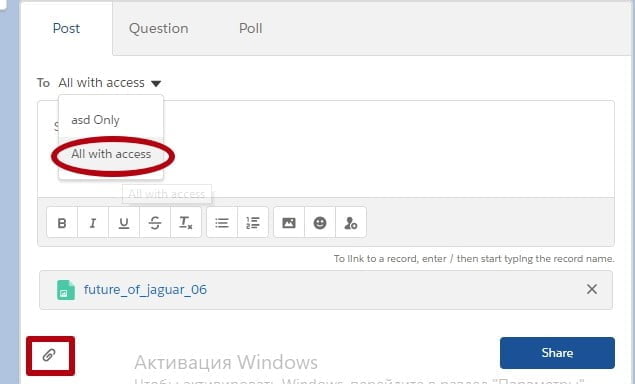Viewport: 635px width, 384px height.
Task: Underline the selected text
Action: point(124,222)
